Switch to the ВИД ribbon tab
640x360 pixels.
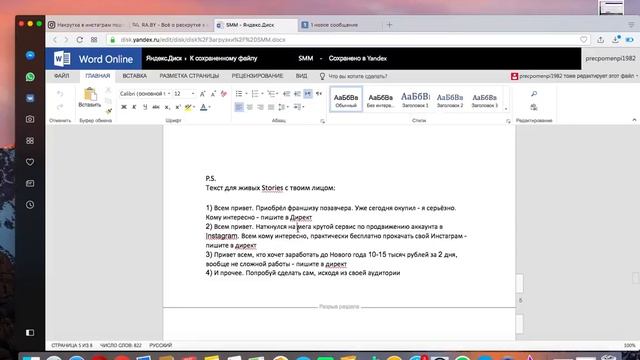[301, 76]
